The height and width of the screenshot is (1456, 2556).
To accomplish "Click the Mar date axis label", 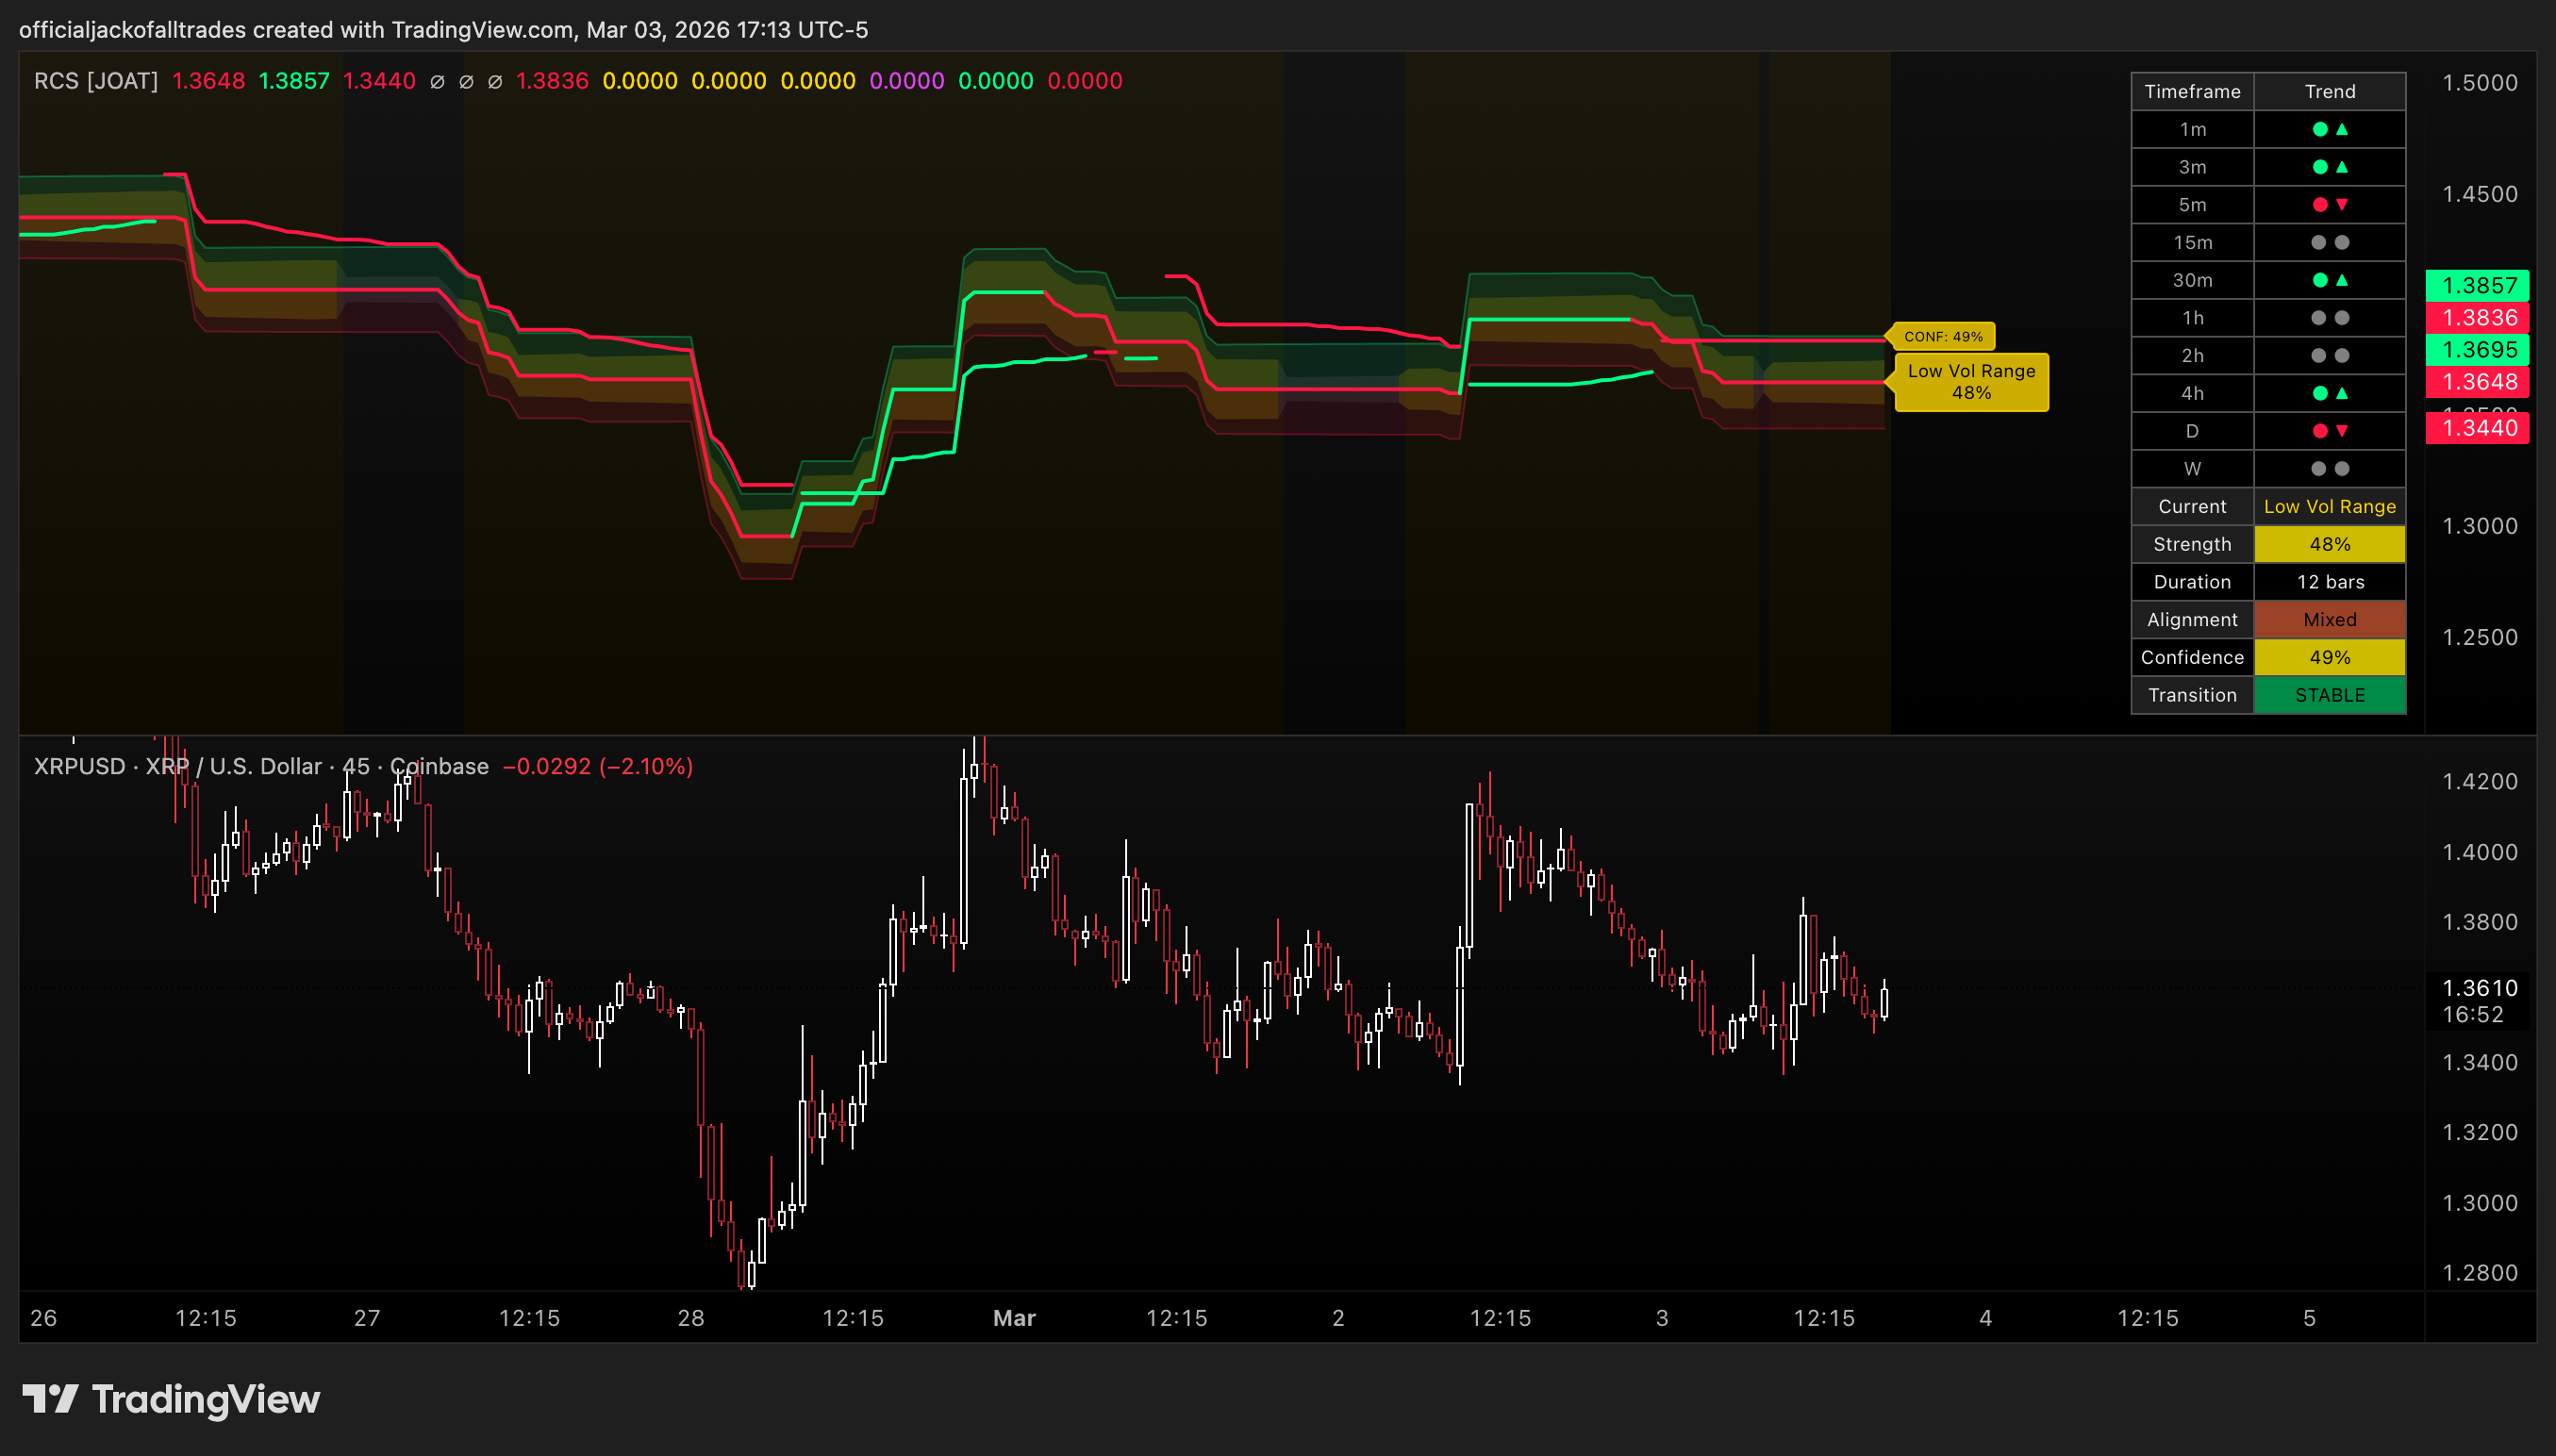I will (x=1014, y=1318).
